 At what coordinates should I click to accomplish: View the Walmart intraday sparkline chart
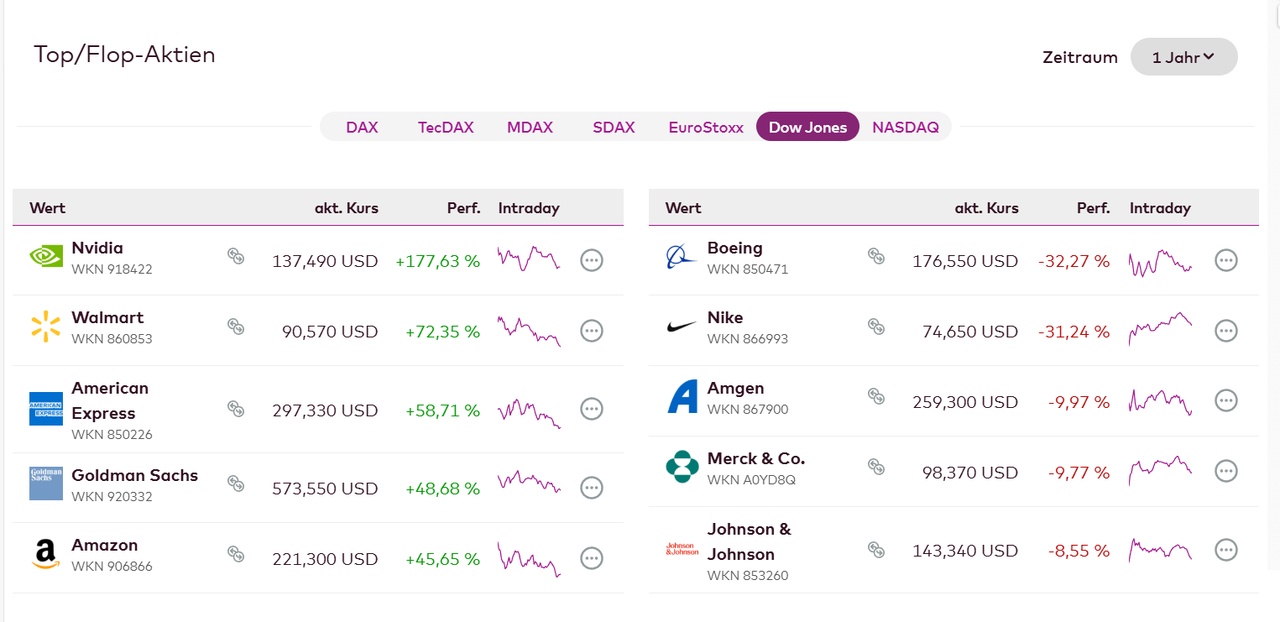pos(529,330)
